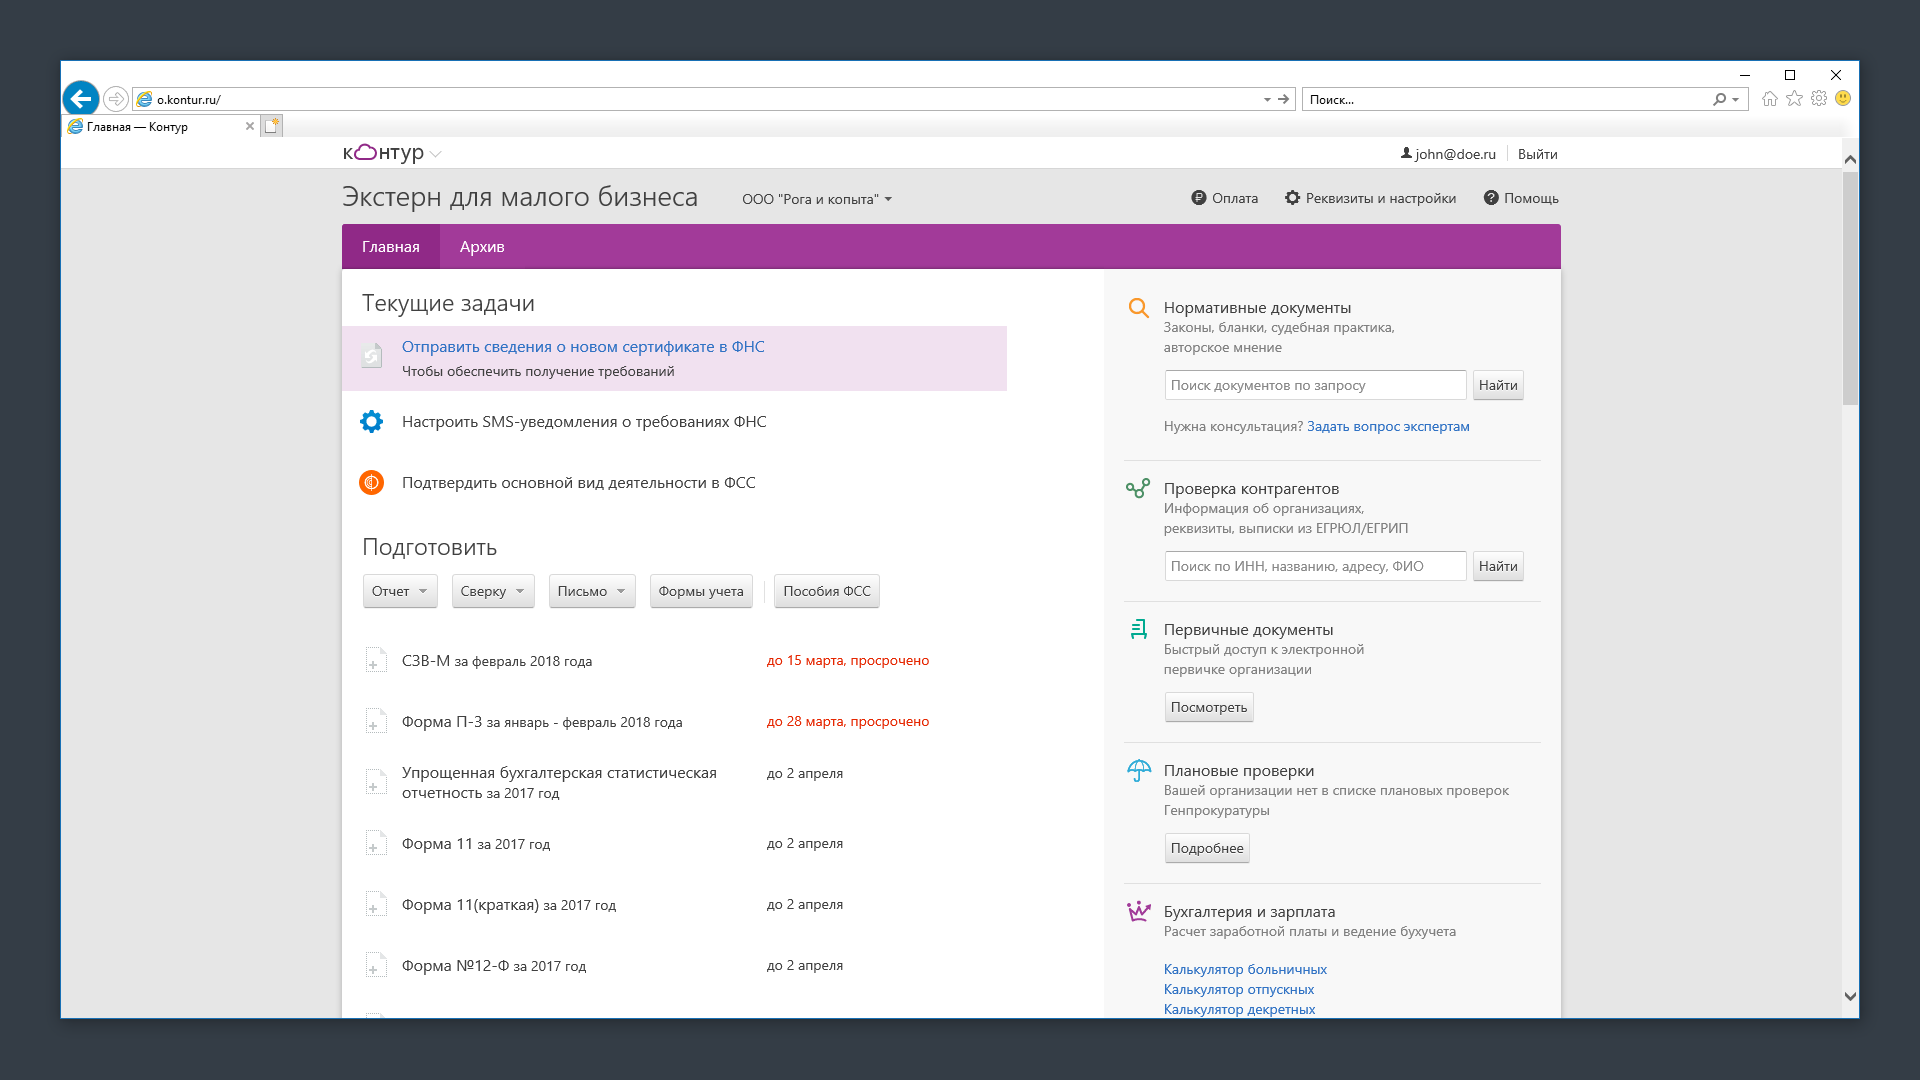Click the orange magnifier Normative documents icon
Viewport: 1920px width, 1080px height.
click(x=1138, y=308)
